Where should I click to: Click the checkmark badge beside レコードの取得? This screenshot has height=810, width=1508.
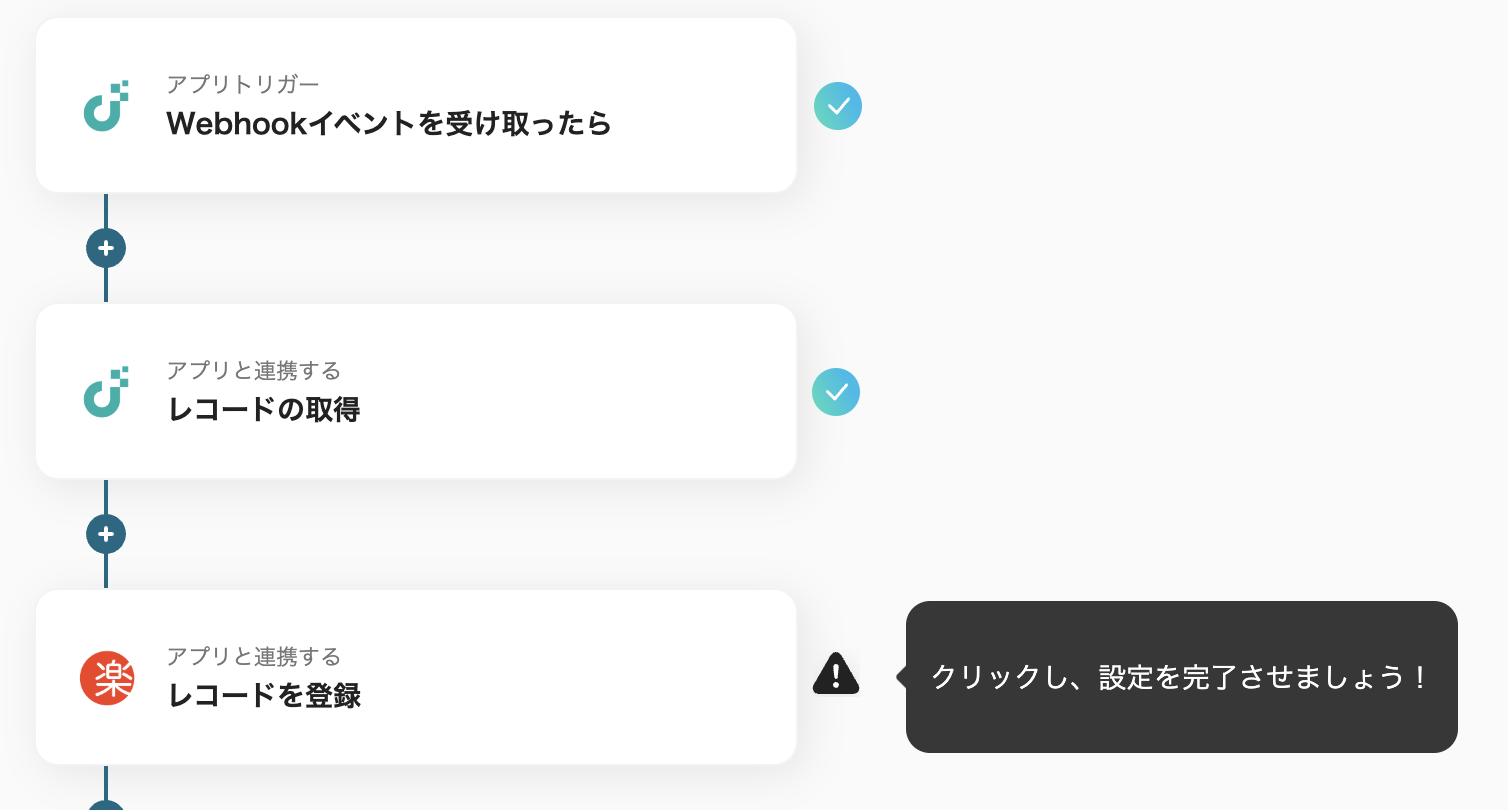tap(836, 392)
